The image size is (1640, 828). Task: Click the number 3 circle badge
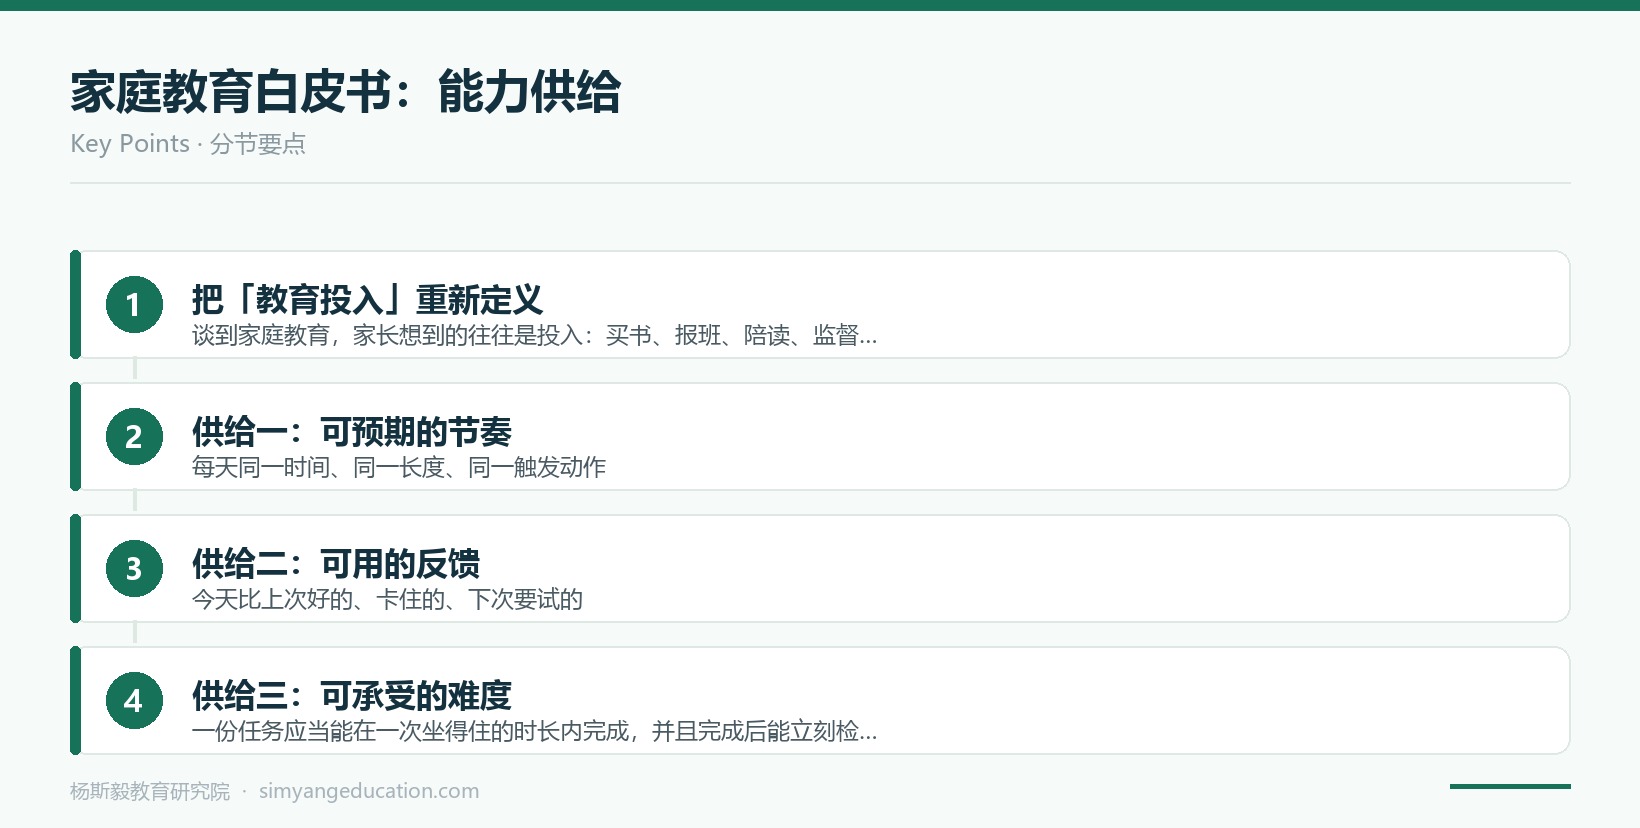pos(134,568)
